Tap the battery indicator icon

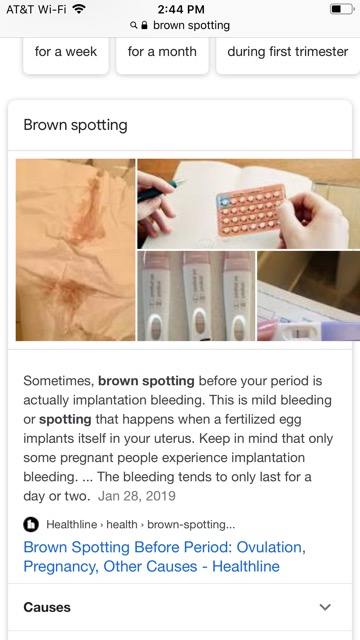click(341, 9)
